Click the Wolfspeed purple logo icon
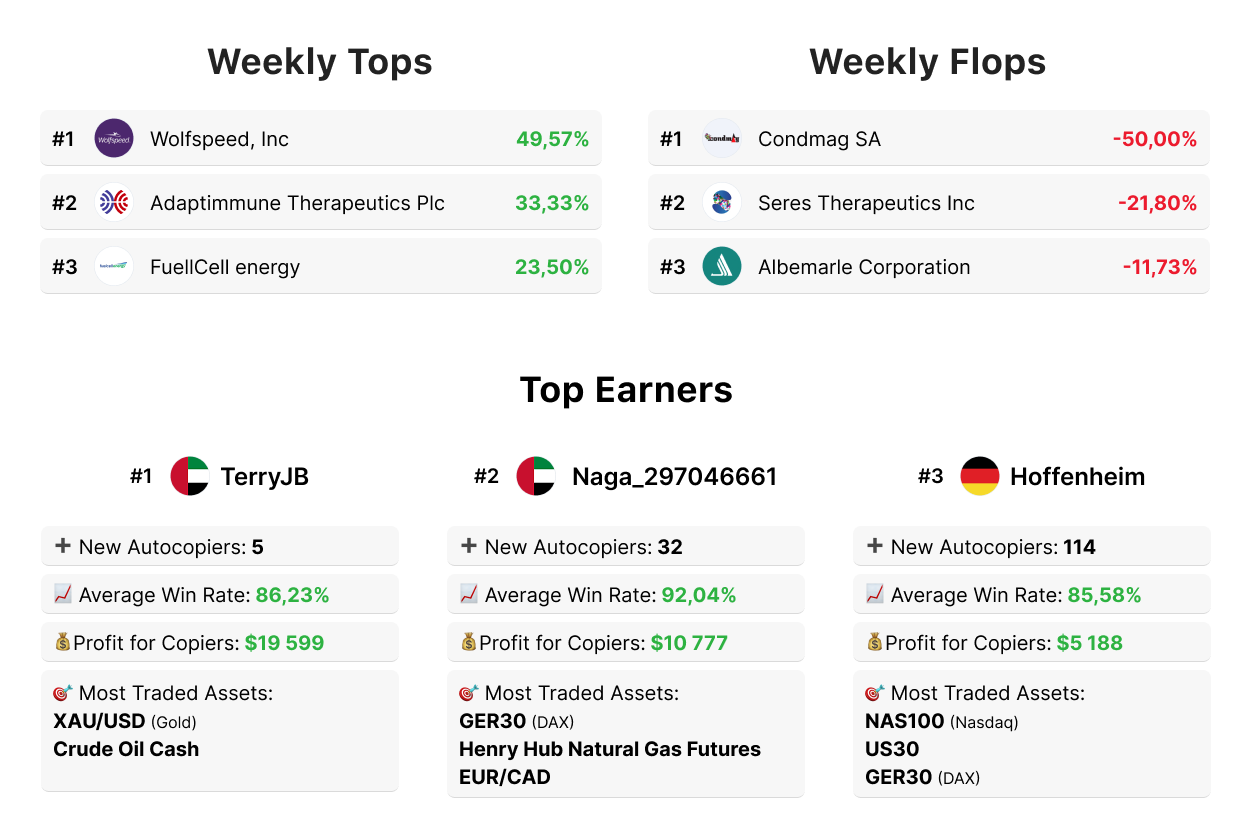 (114, 139)
